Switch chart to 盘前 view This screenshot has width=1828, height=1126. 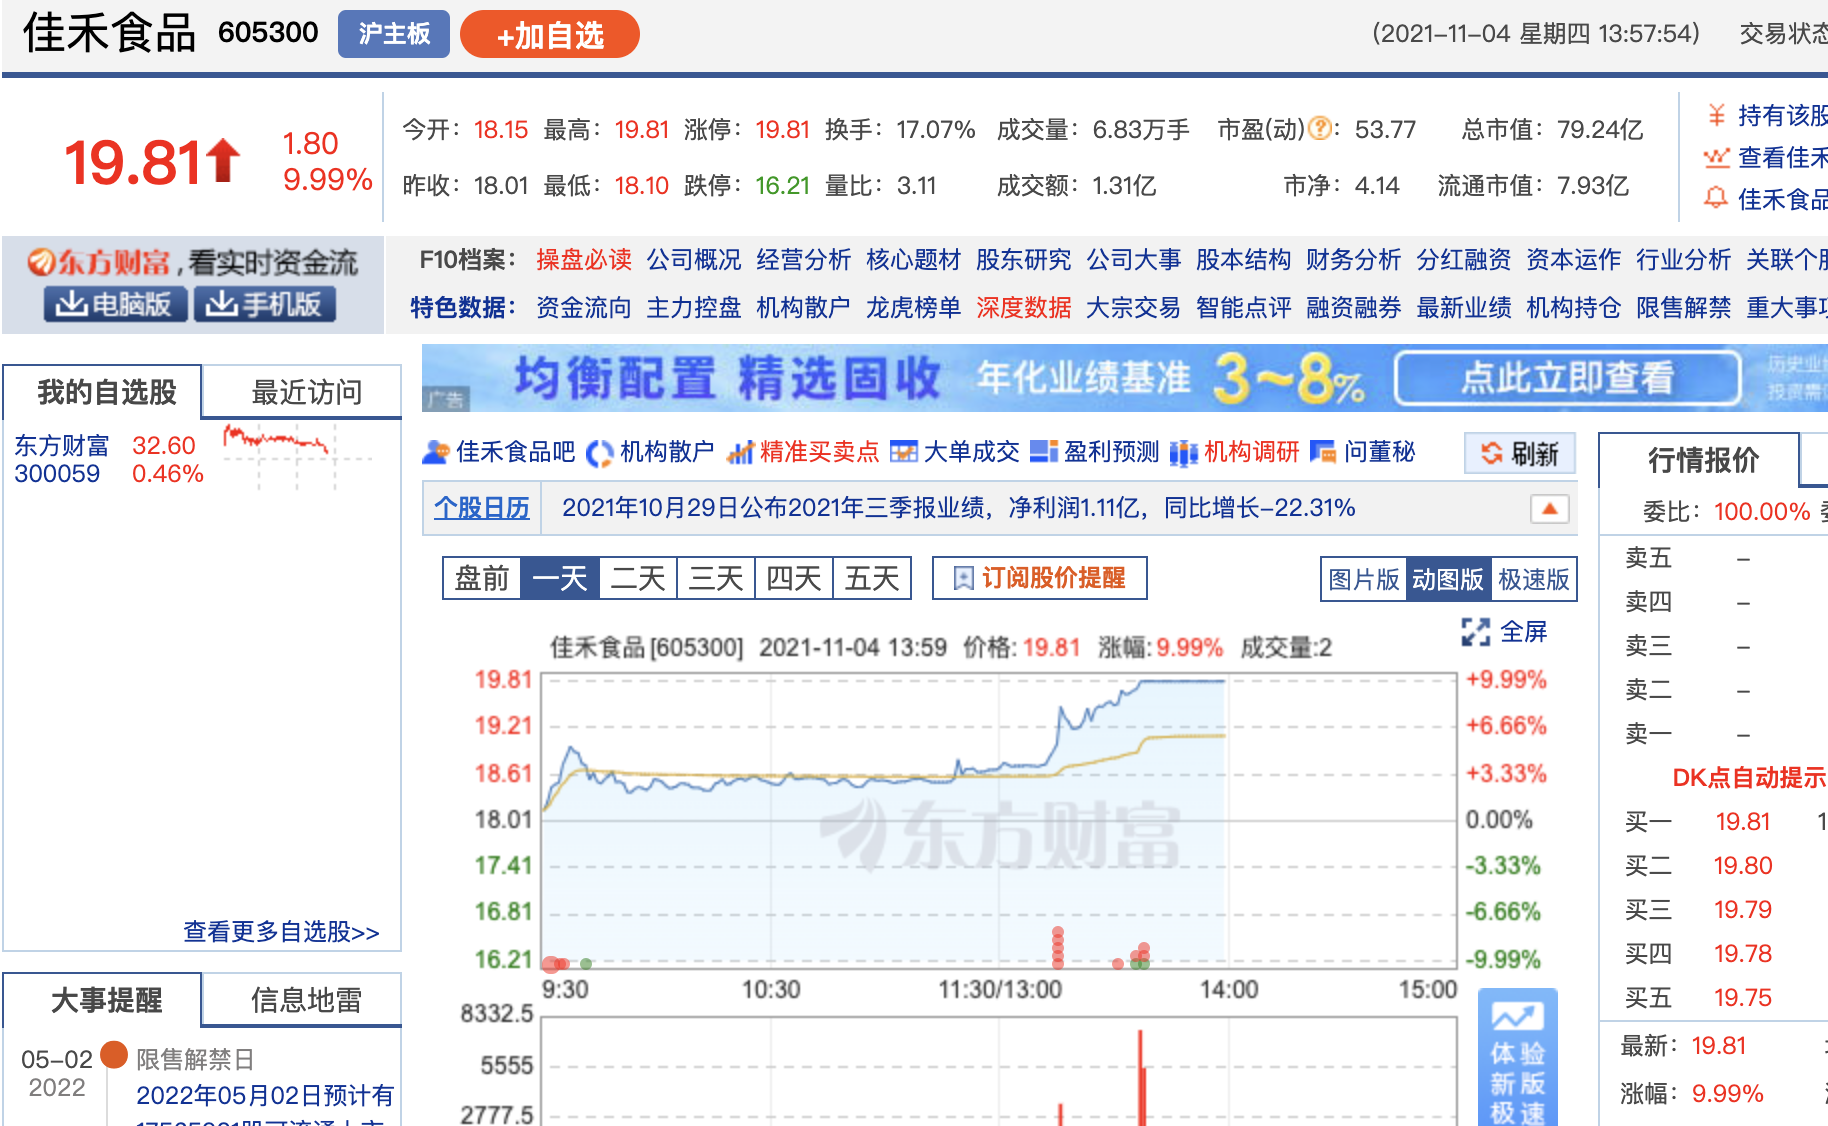[x=482, y=578]
